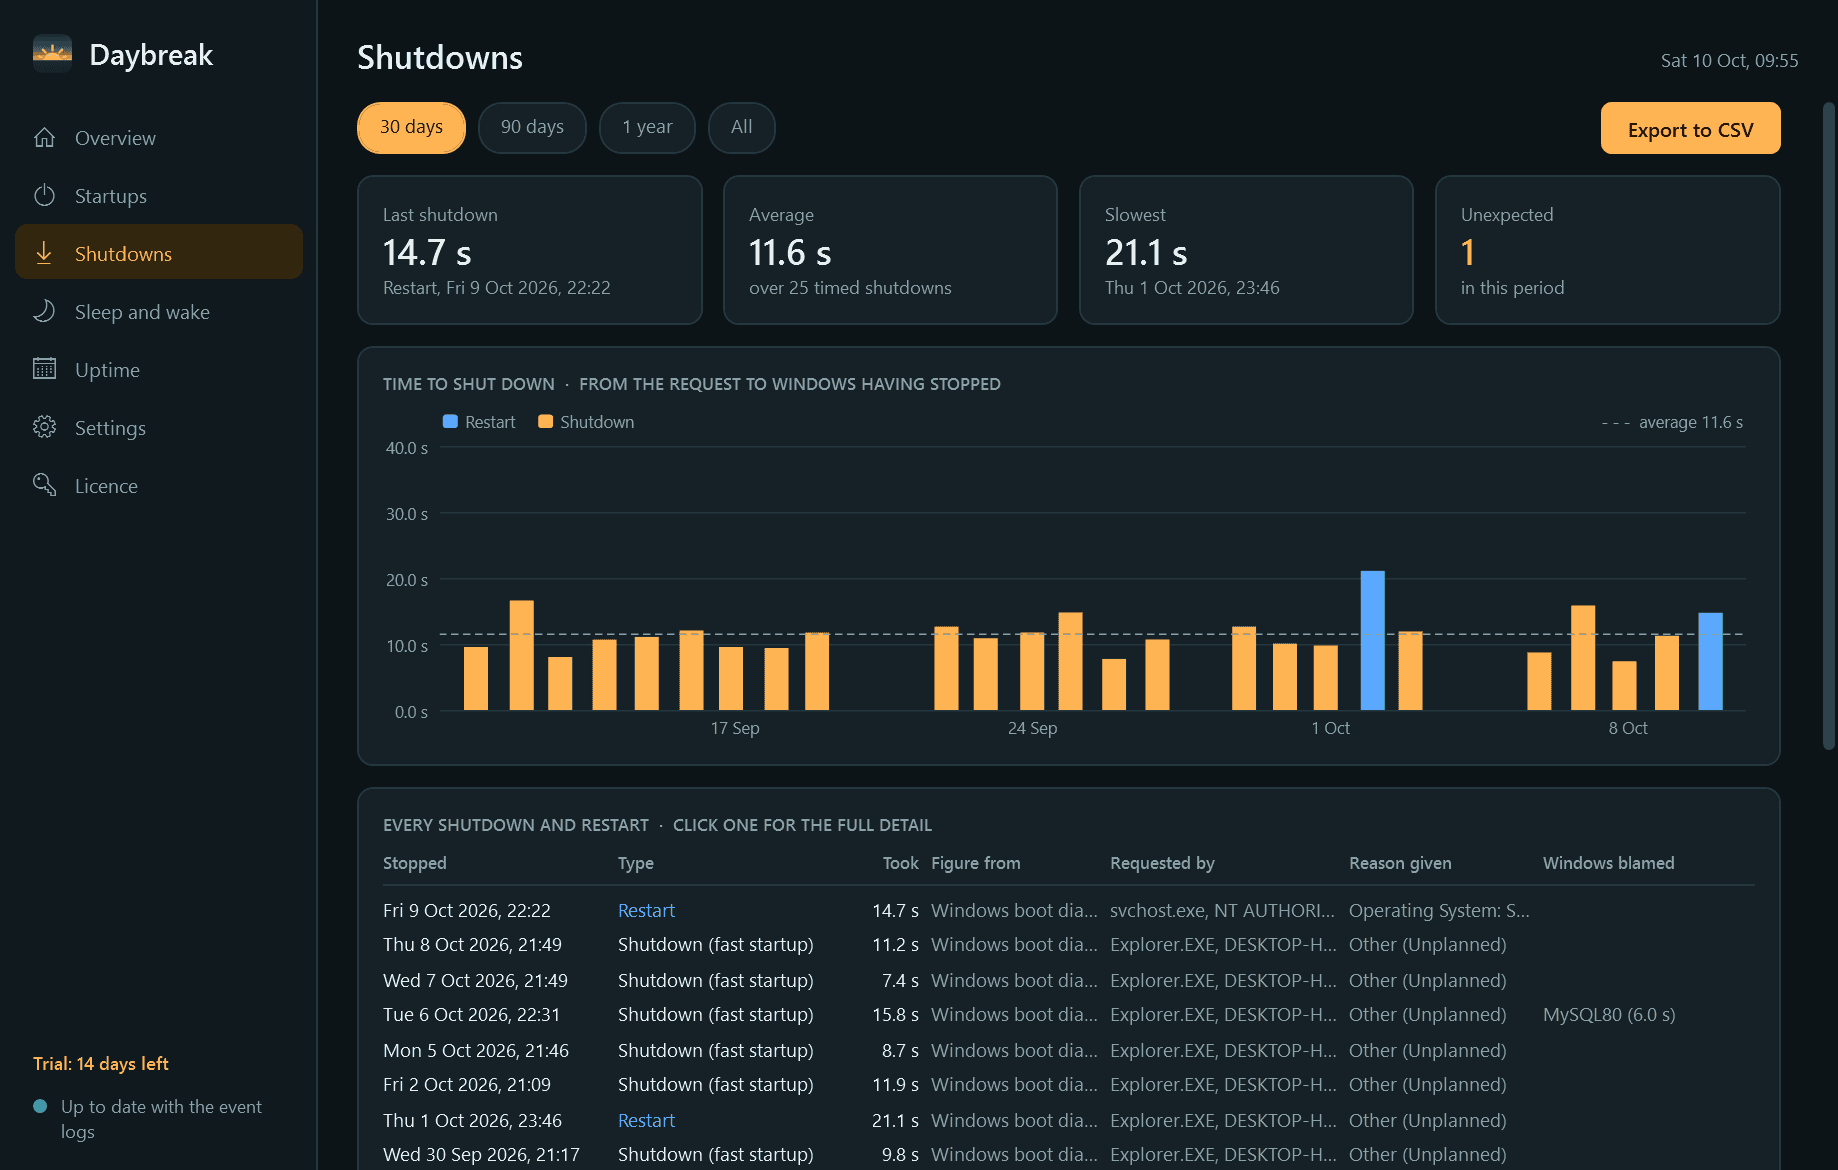The image size is (1838, 1170).
Task: Click the 15.8 s took value
Action: point(895,1015)
